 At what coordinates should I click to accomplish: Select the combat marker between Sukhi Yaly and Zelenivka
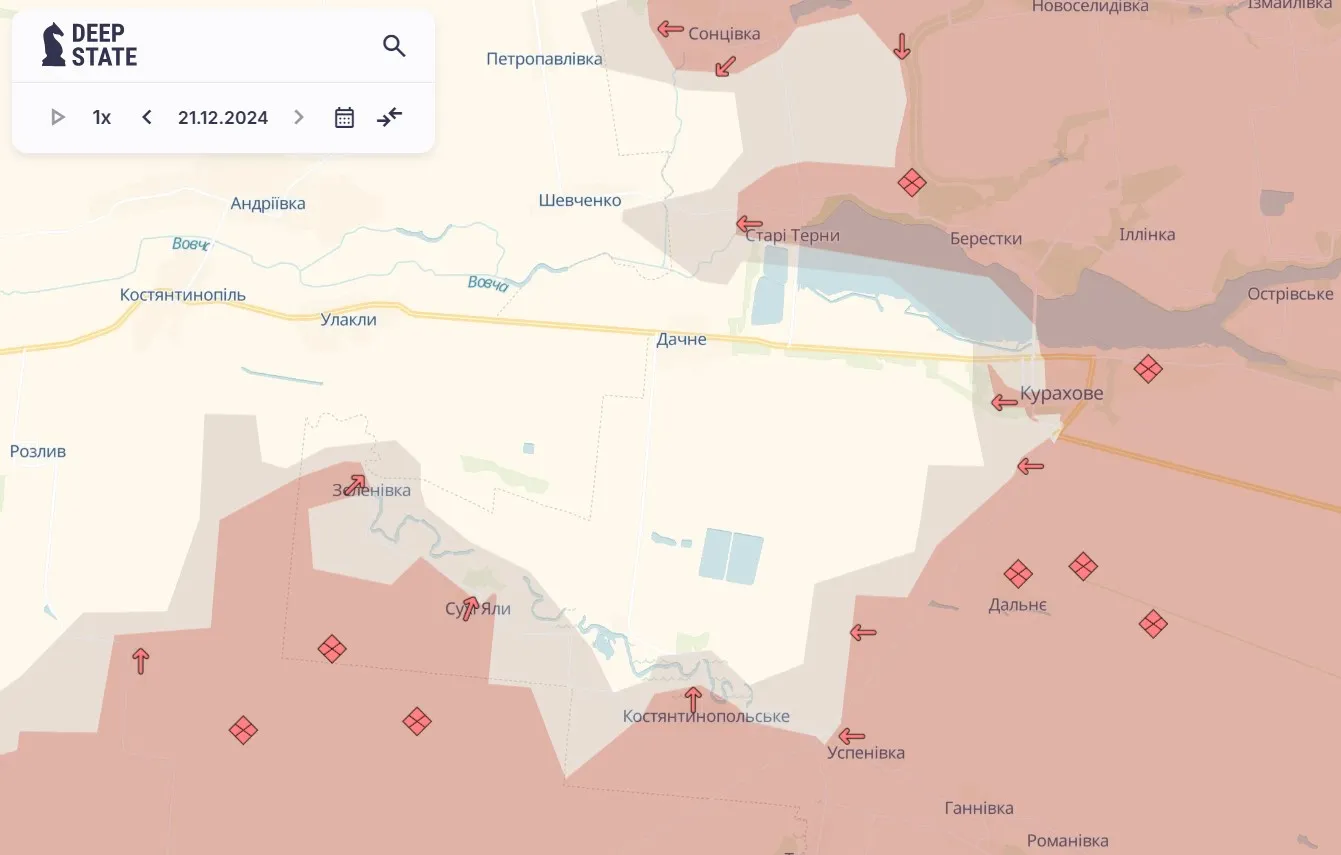(331, 649)
